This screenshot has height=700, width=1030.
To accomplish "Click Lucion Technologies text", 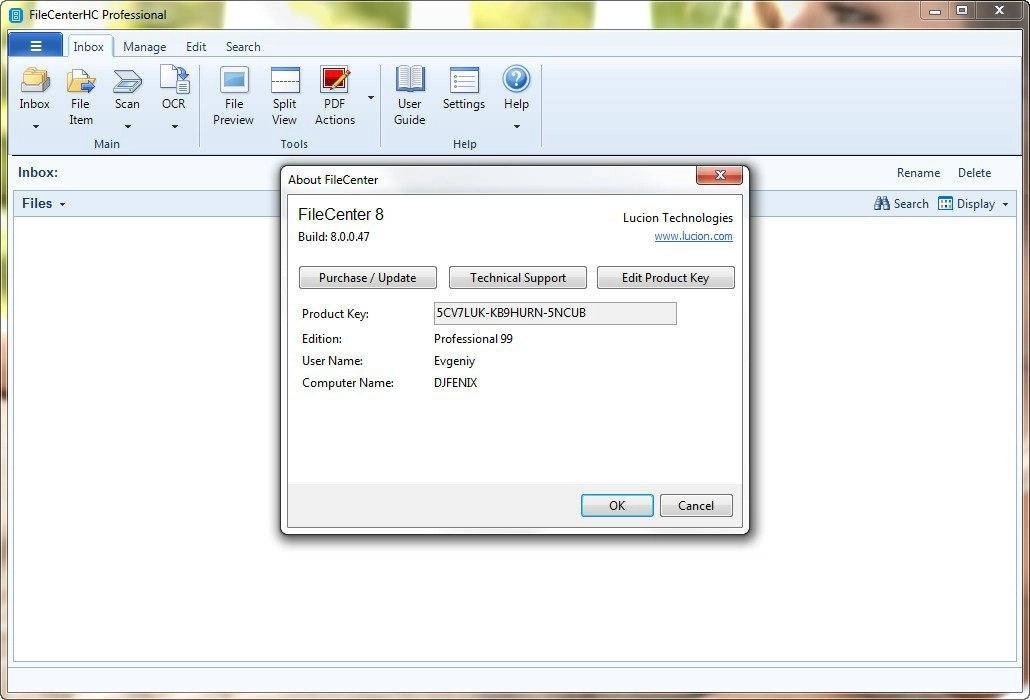I will point(677,218).
